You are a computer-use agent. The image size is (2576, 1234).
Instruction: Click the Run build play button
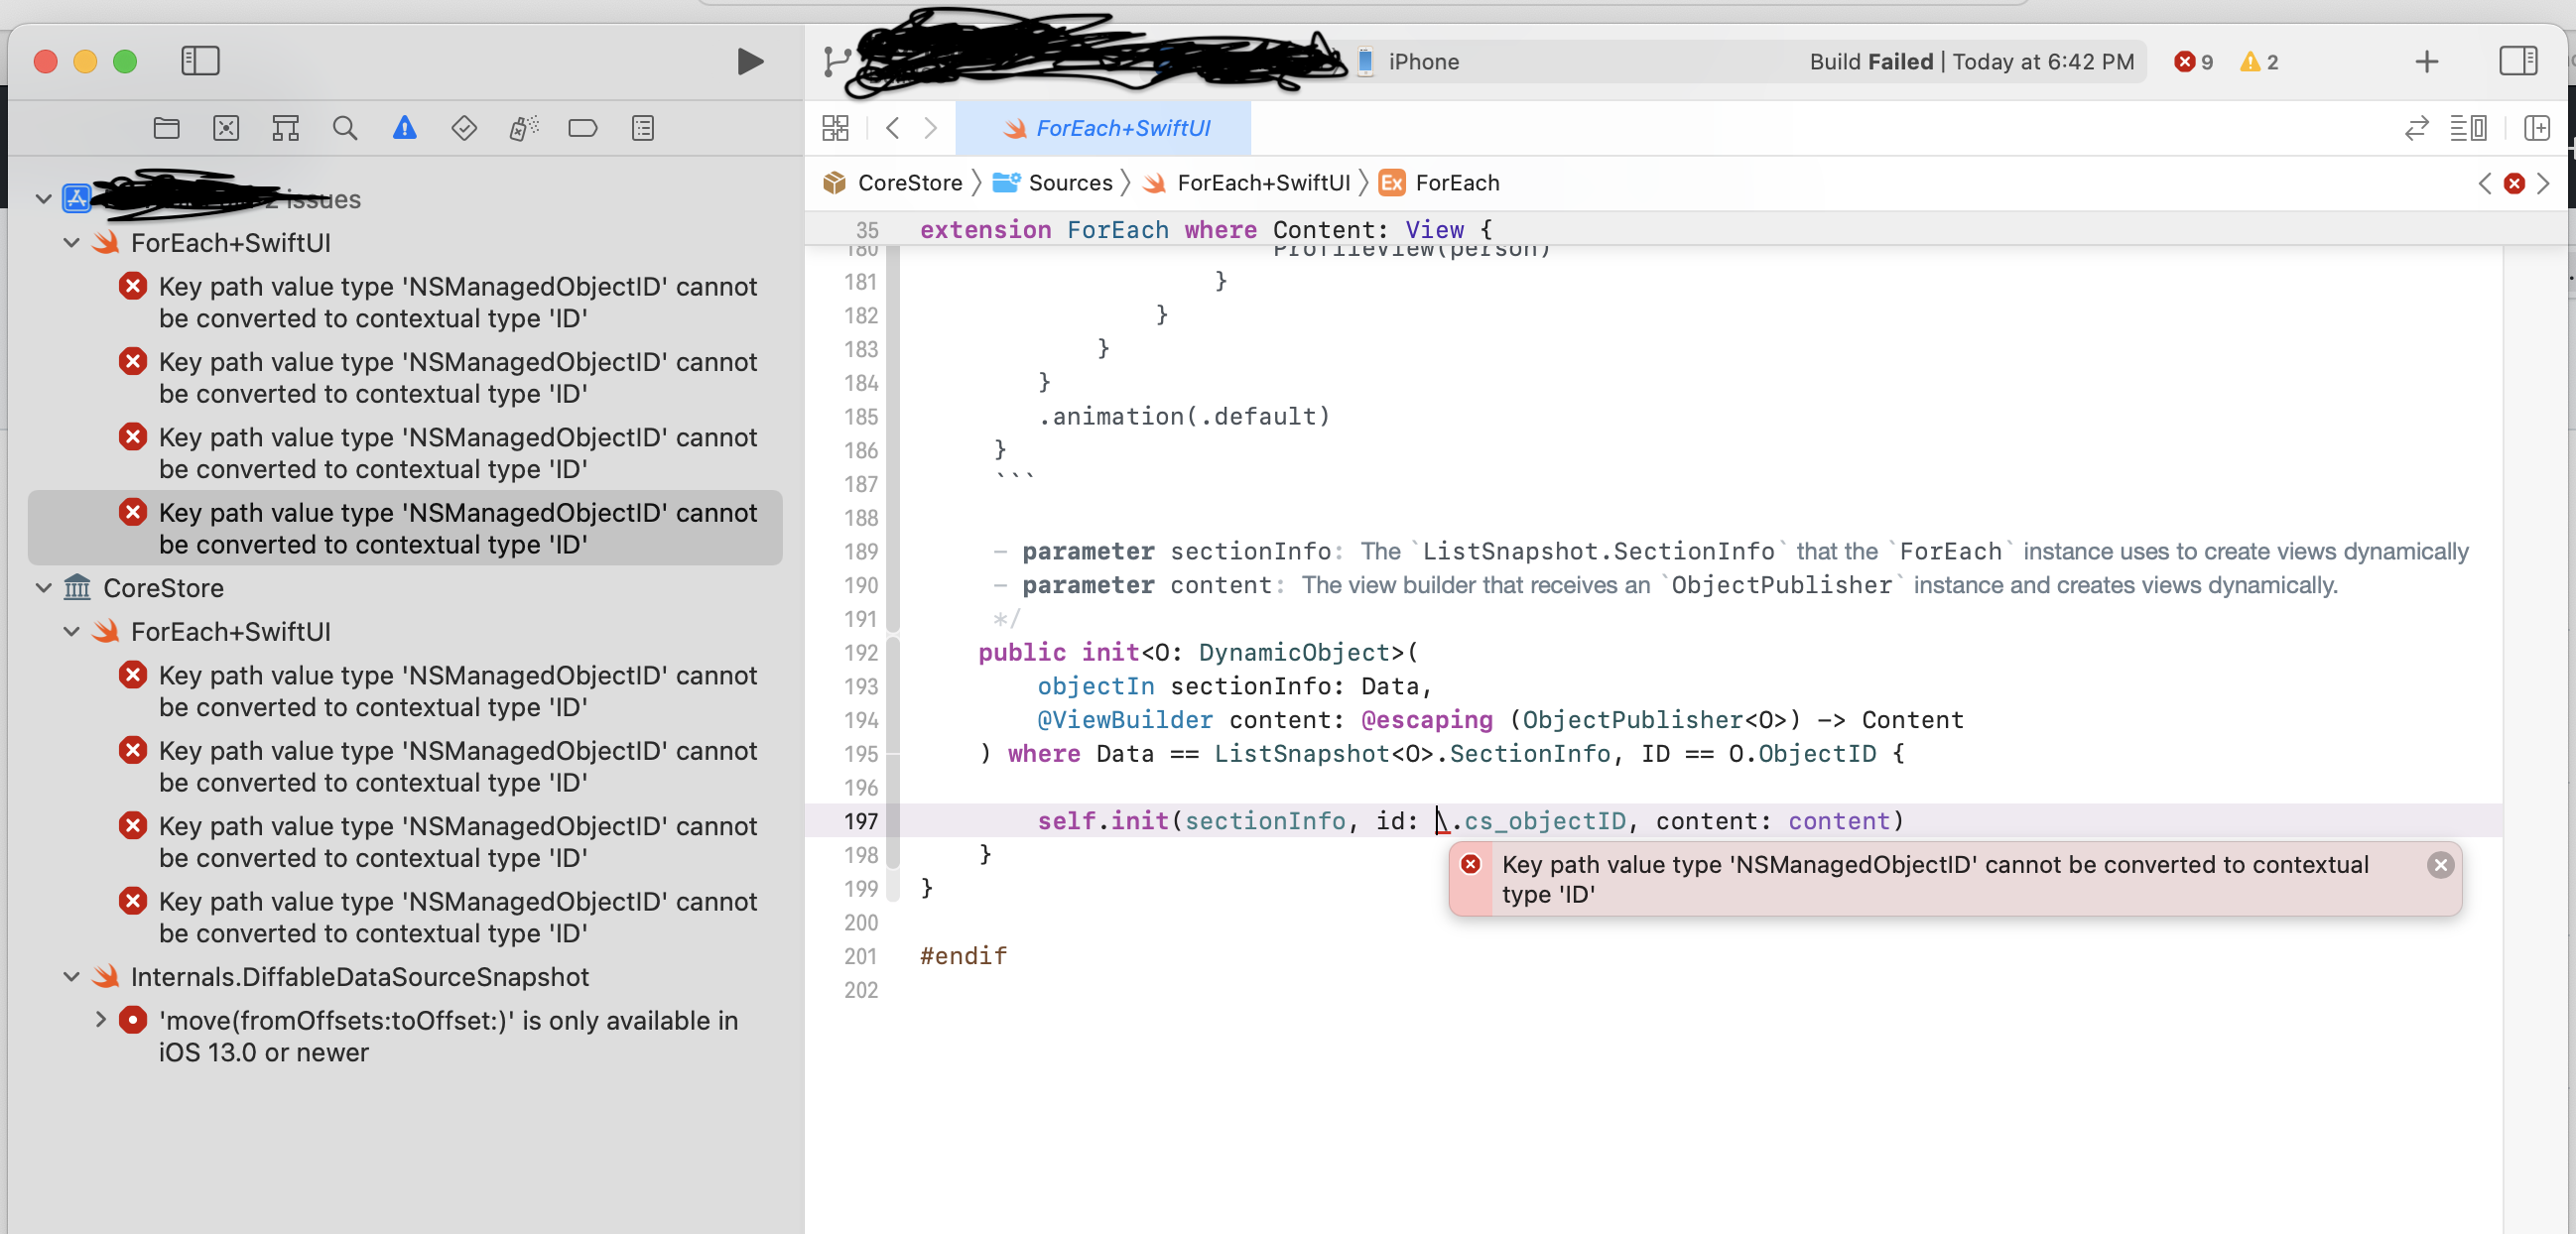(749, 62)
